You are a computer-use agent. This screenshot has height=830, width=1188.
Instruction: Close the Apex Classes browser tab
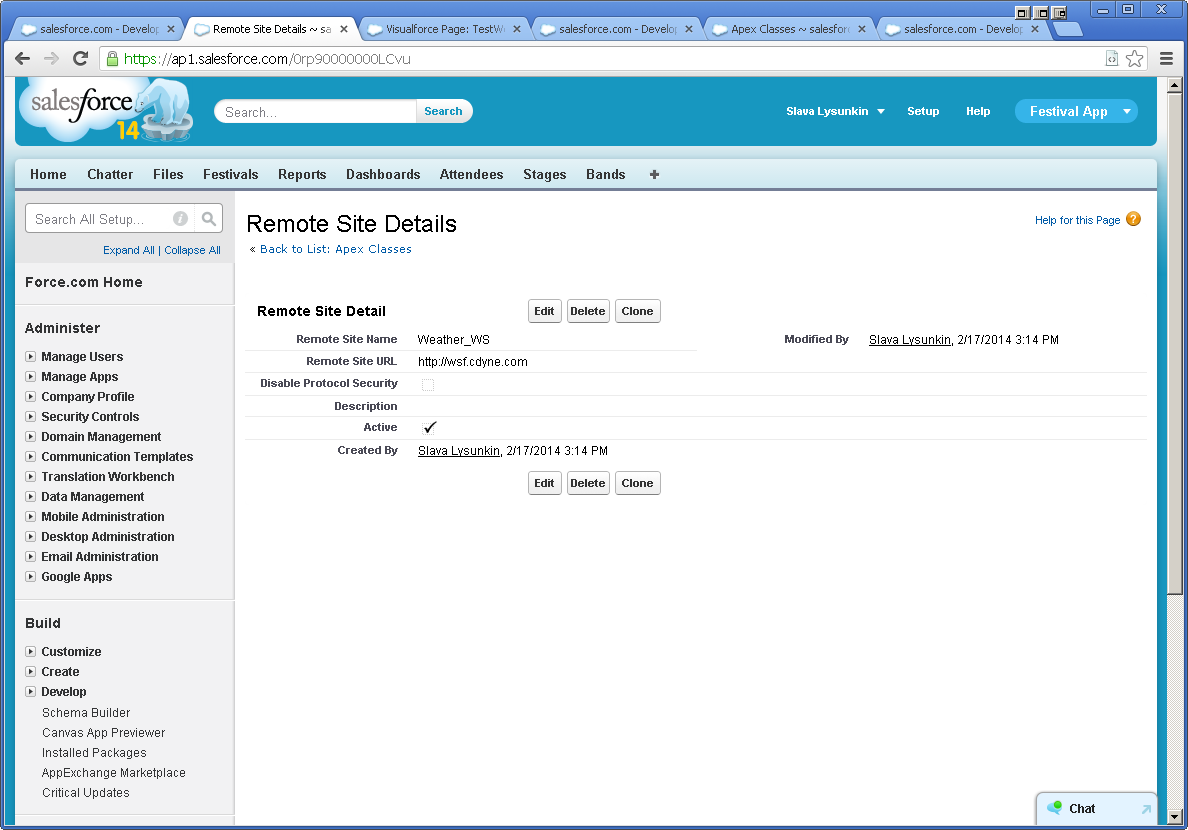click(x=861, y=29)
